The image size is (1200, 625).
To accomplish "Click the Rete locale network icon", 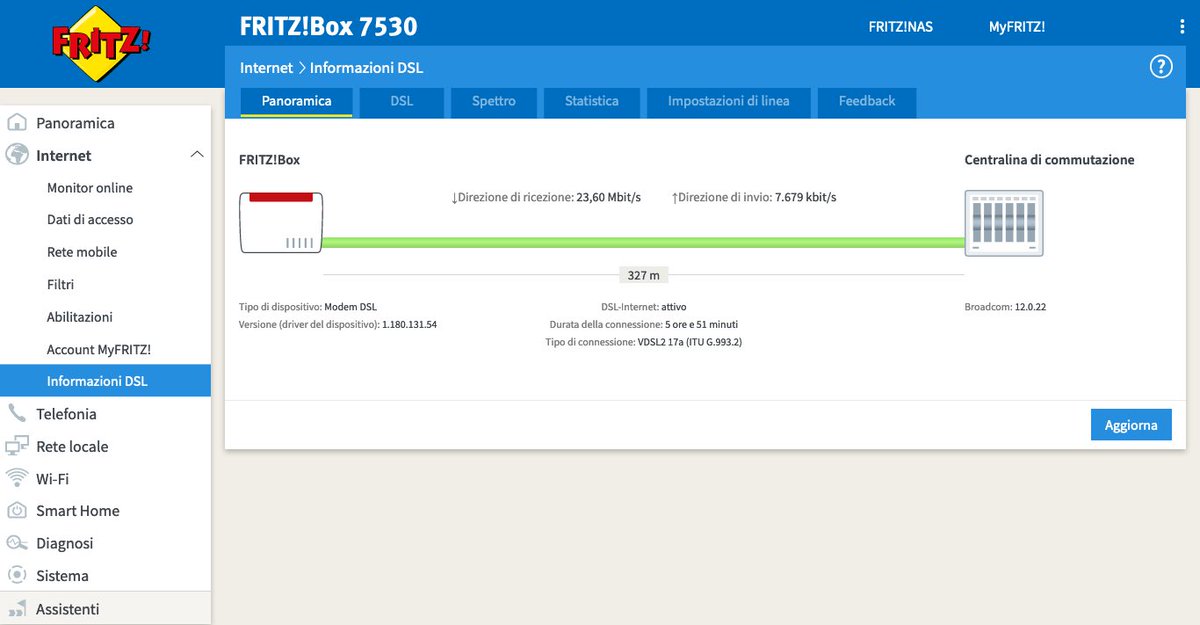I will point(17,446).
